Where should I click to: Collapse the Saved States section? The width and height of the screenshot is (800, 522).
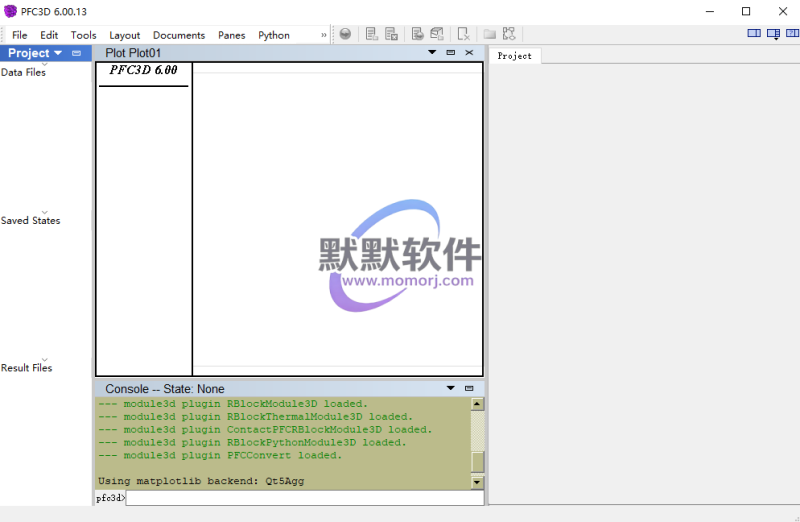44,212
